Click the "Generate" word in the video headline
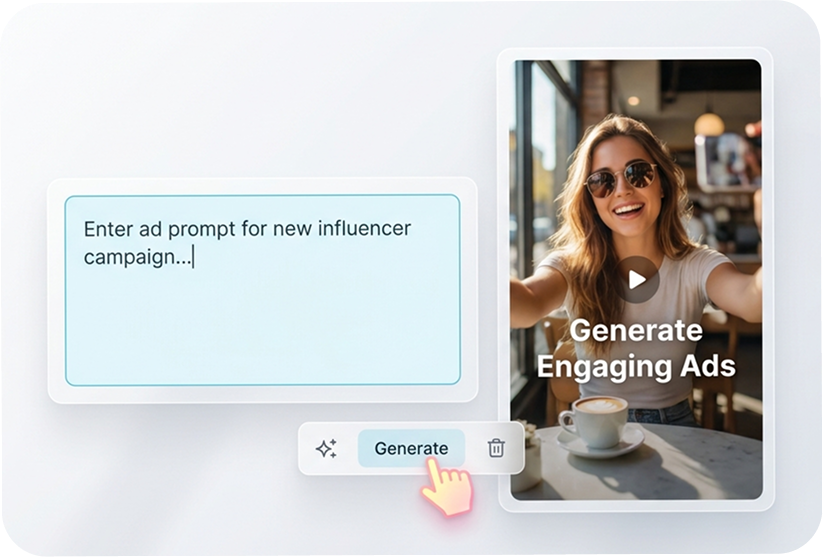 click(x=636, y=330)
